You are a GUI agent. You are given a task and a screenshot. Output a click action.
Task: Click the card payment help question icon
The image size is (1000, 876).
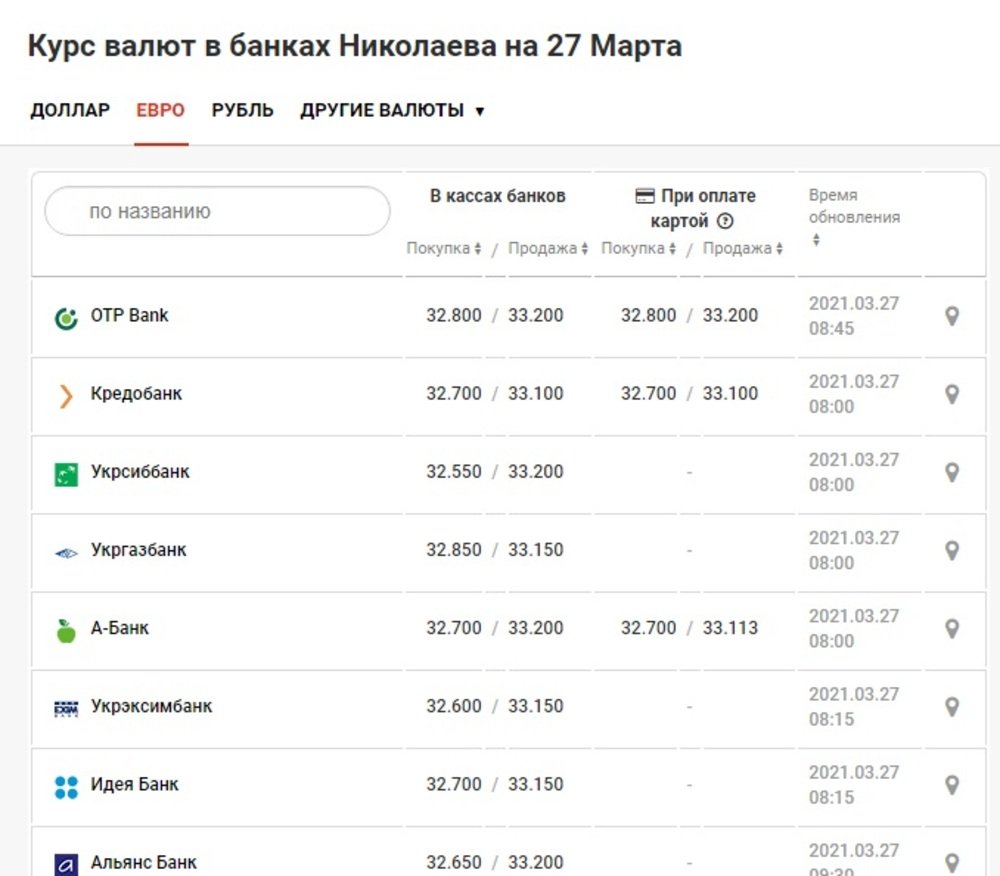[x=725, y=221]
